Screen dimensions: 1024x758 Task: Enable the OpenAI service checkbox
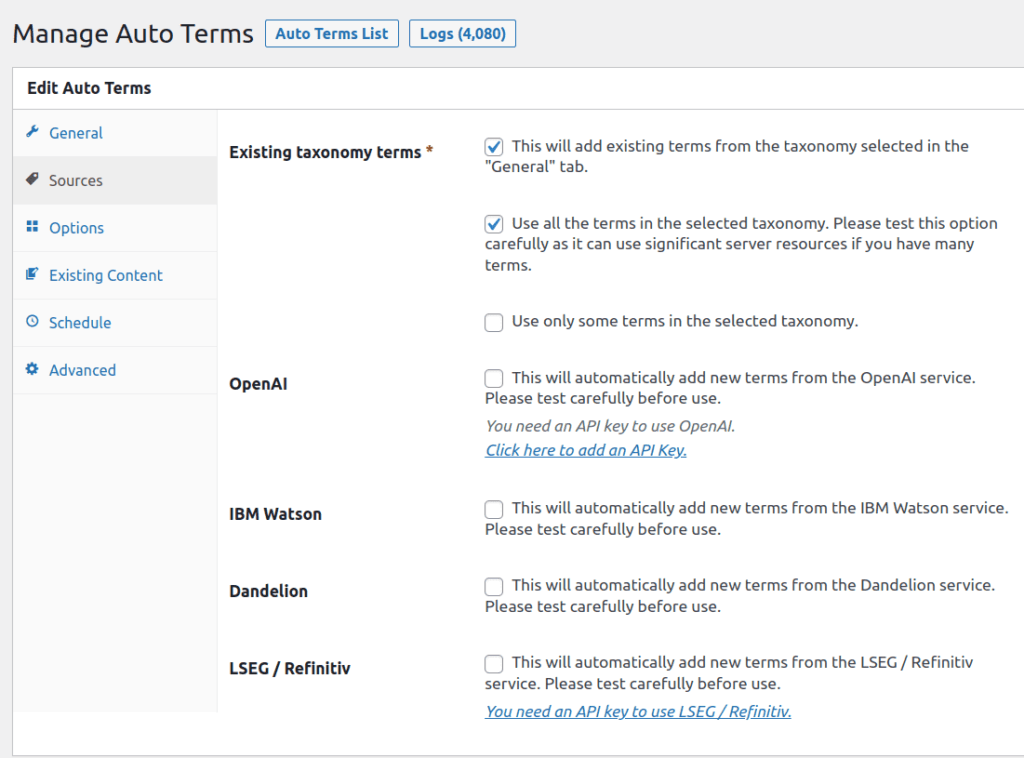pyautogui.click(x=494, y=378)
